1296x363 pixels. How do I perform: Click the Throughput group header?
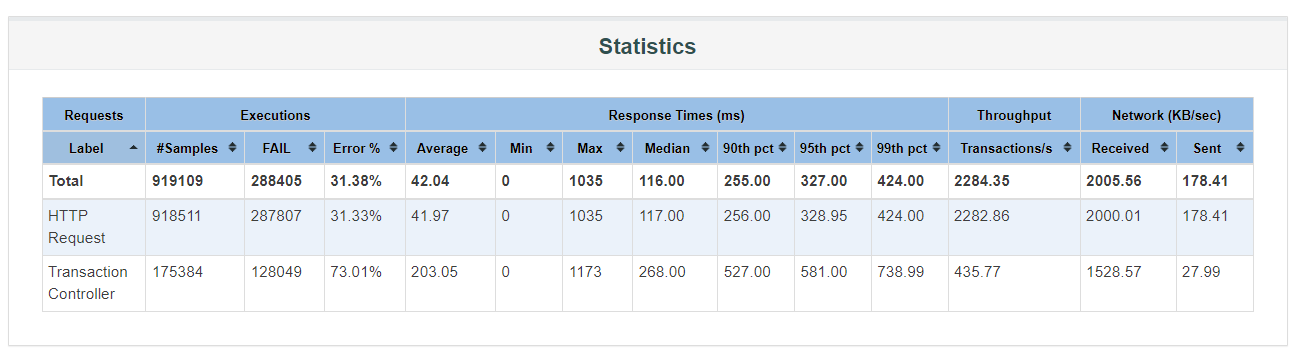(x=1014, y=115)
